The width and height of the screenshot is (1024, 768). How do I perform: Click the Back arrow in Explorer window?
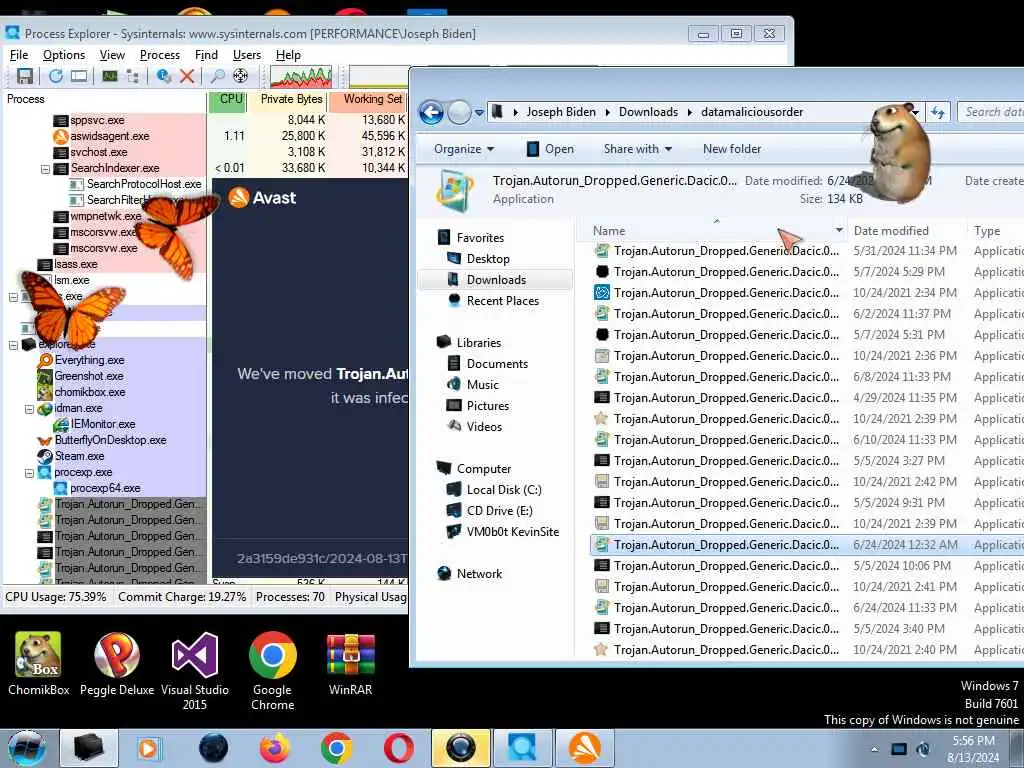click(x=431, y=112)
